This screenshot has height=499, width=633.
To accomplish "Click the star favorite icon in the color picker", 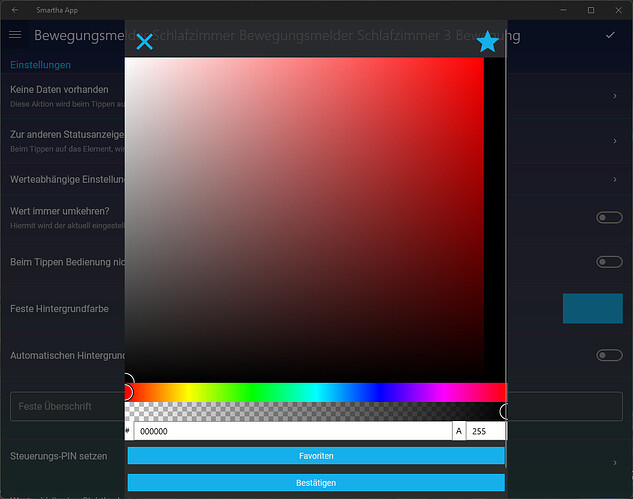I will coord(487,41).
